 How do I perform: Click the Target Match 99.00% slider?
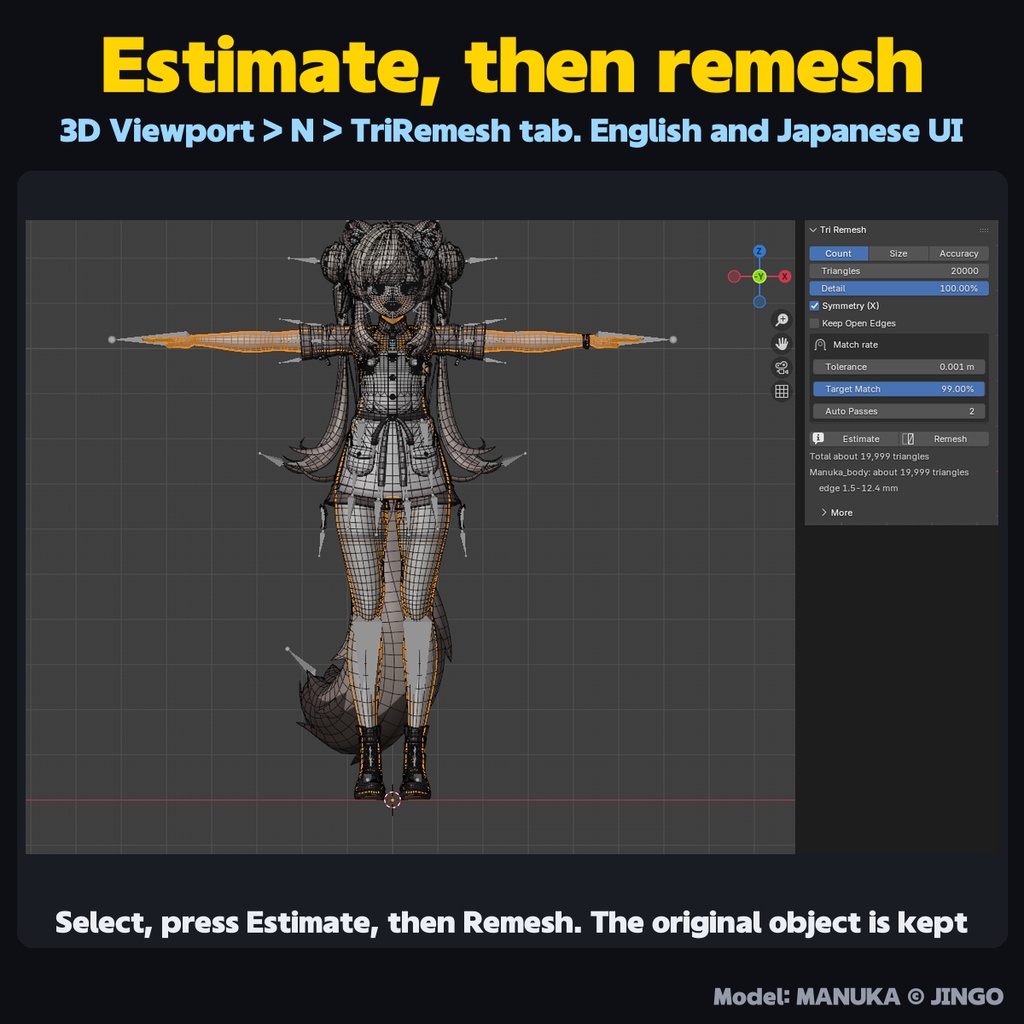click(x=899, y=389)
